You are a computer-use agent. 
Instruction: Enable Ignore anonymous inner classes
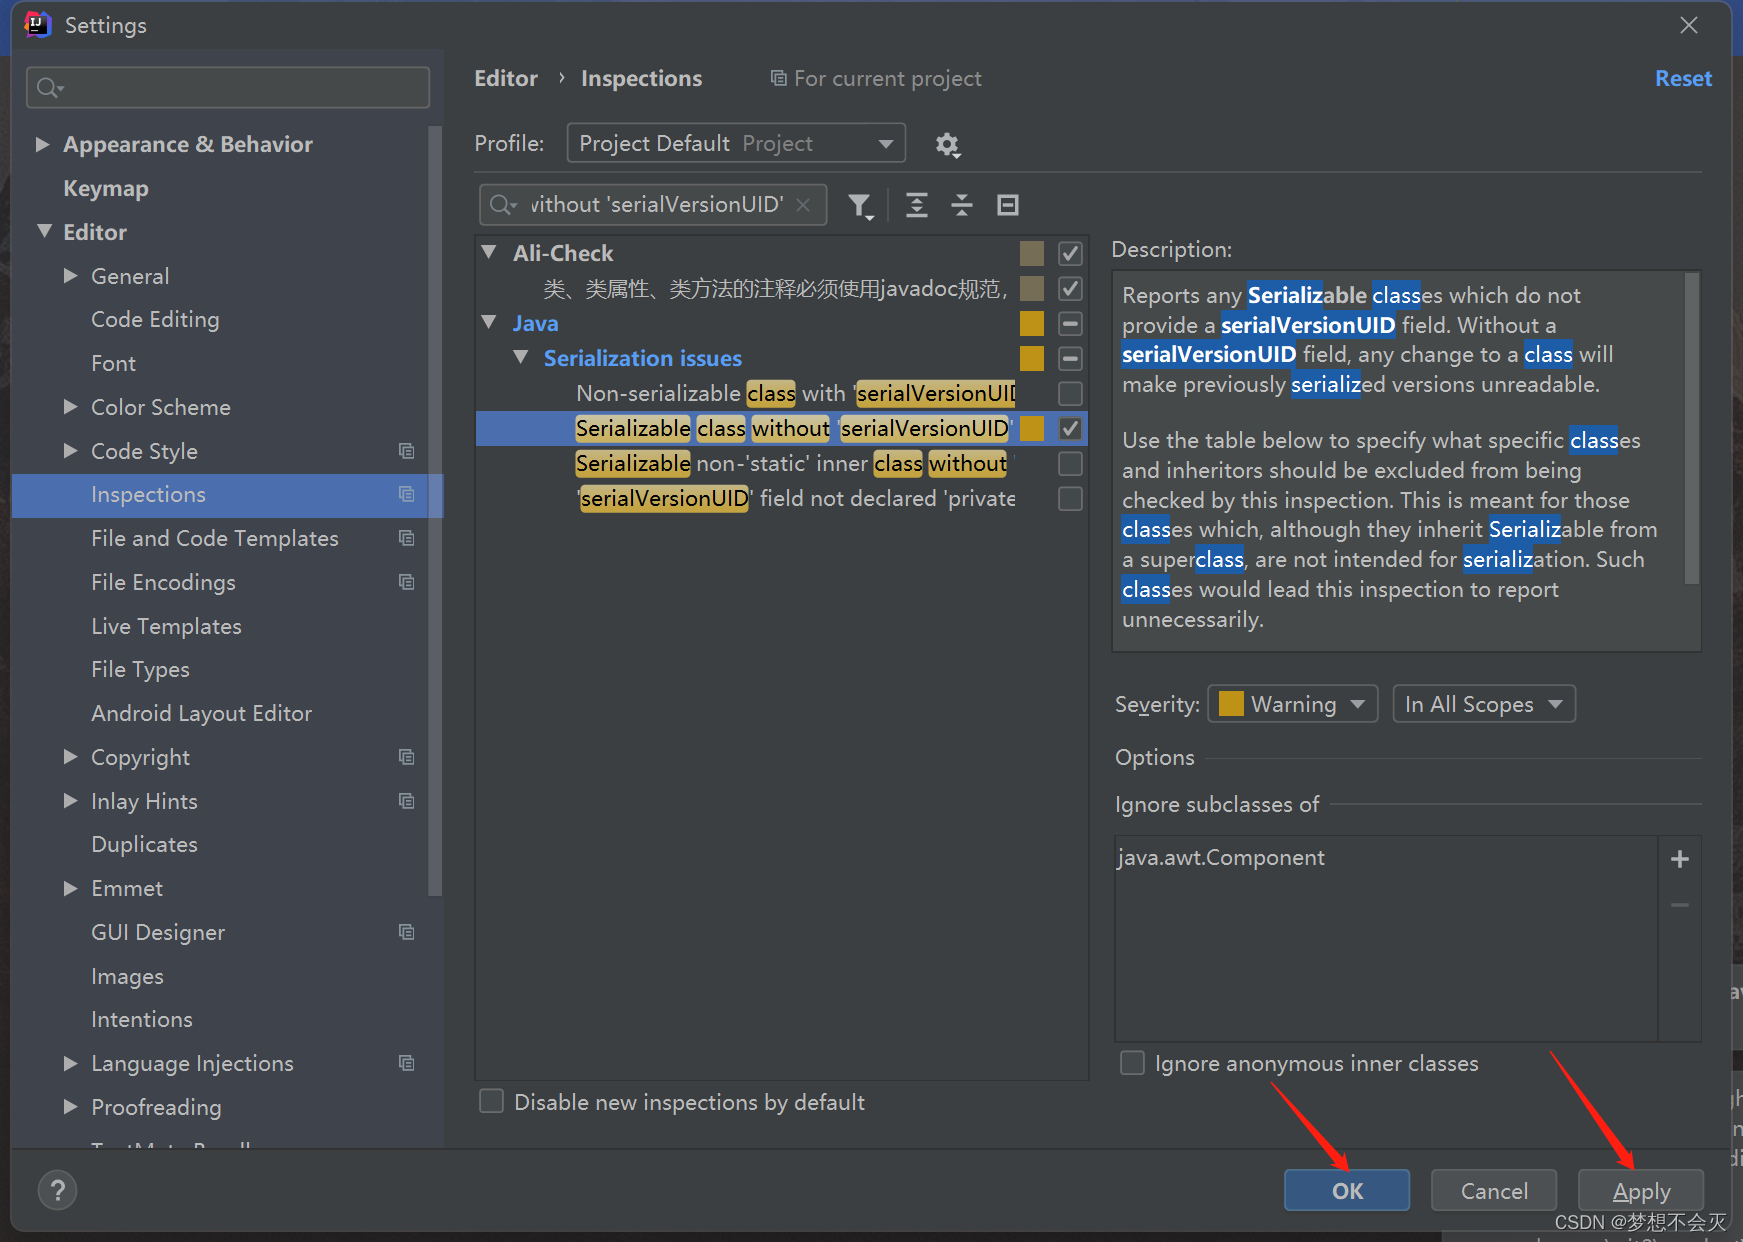1131,1063
